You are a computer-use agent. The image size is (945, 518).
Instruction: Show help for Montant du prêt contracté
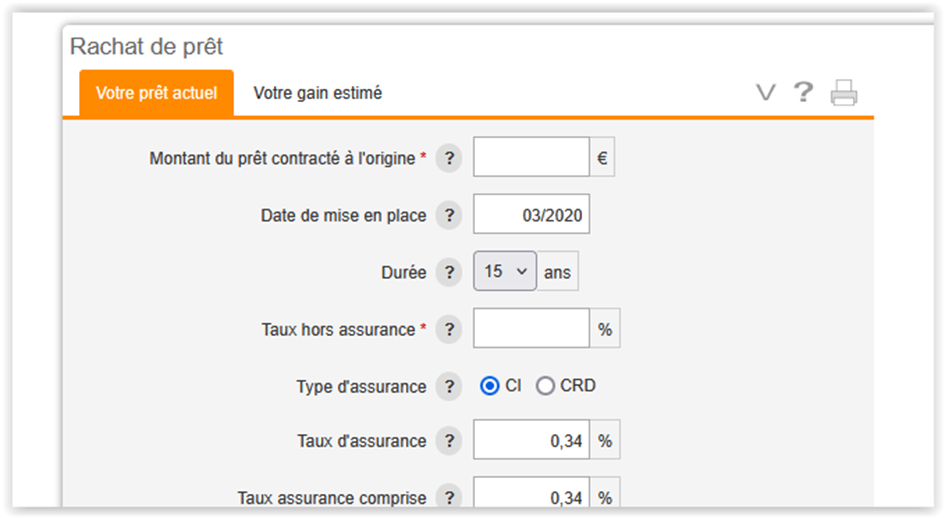[x=449, y=158]
